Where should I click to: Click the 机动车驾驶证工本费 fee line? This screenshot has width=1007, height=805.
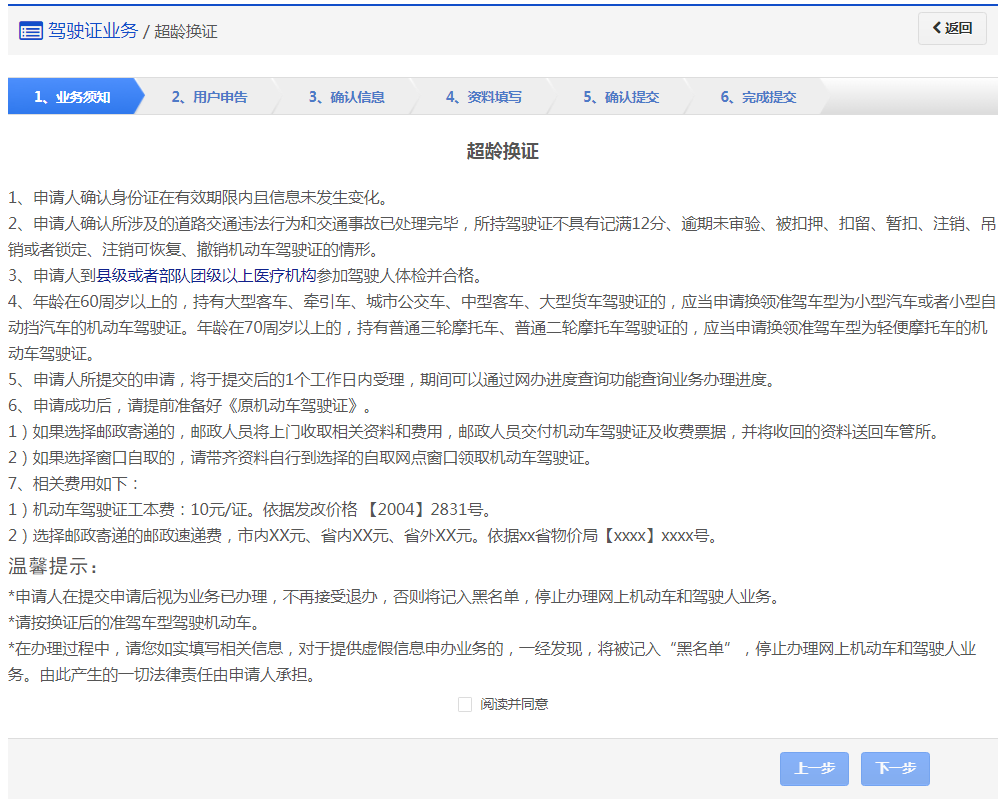(250, 510)
